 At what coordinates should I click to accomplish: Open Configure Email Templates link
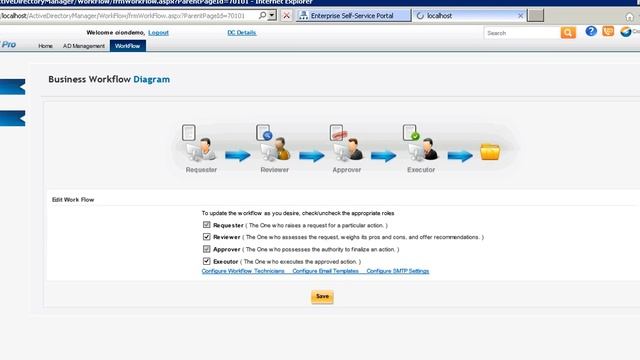(x=326, y=271)
